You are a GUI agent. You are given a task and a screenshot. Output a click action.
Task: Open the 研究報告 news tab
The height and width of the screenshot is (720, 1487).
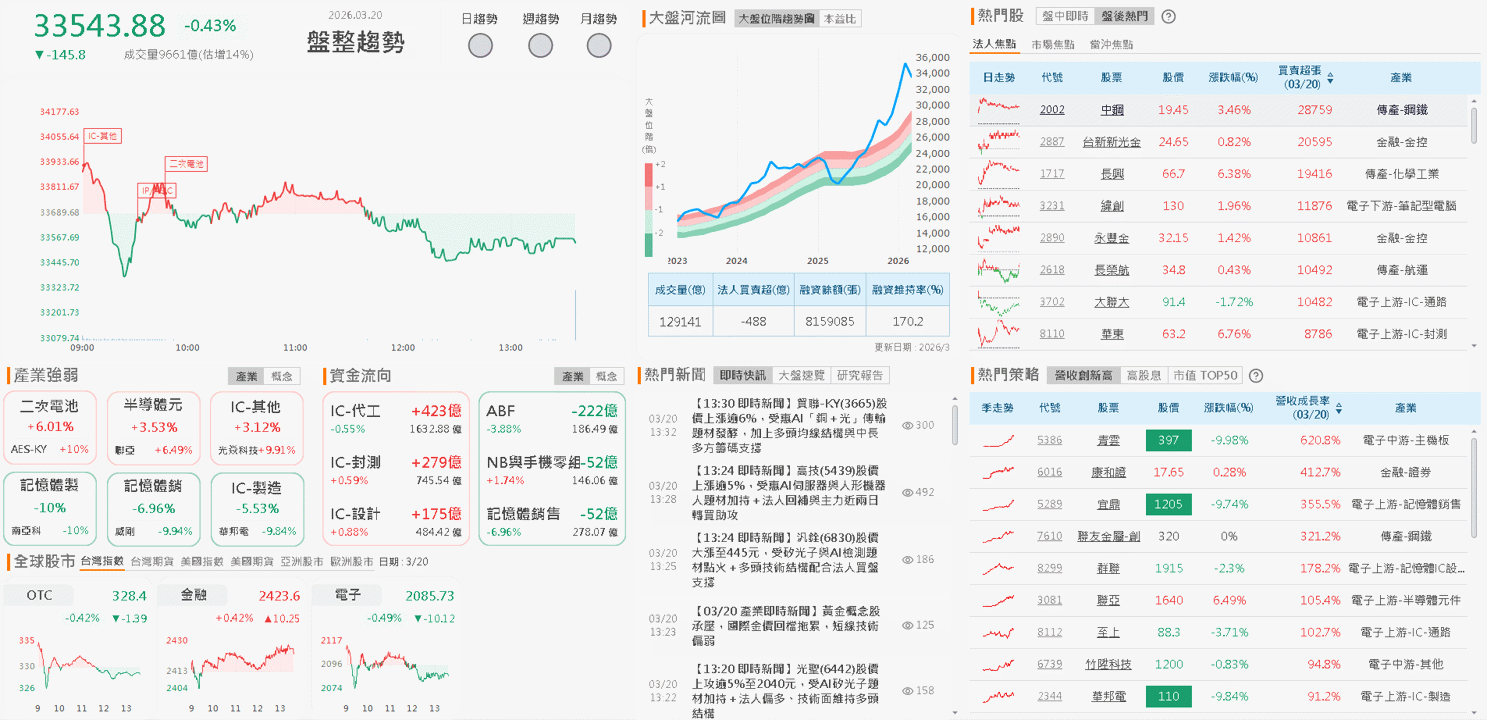860,376
